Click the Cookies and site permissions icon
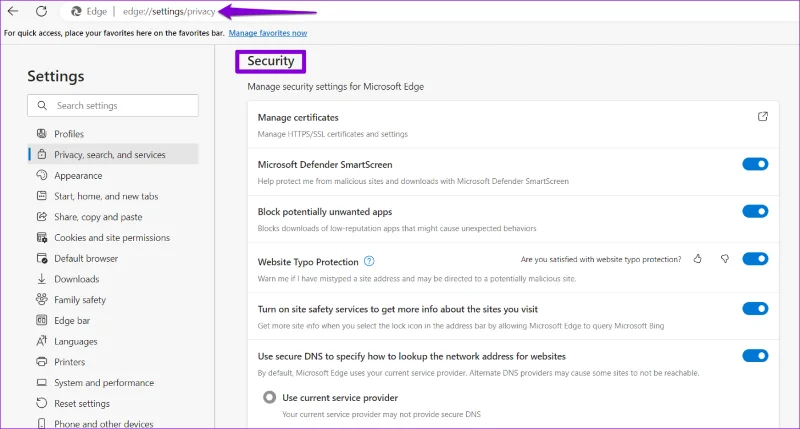Viewport: 800px width, 429px height. point(42,237)
